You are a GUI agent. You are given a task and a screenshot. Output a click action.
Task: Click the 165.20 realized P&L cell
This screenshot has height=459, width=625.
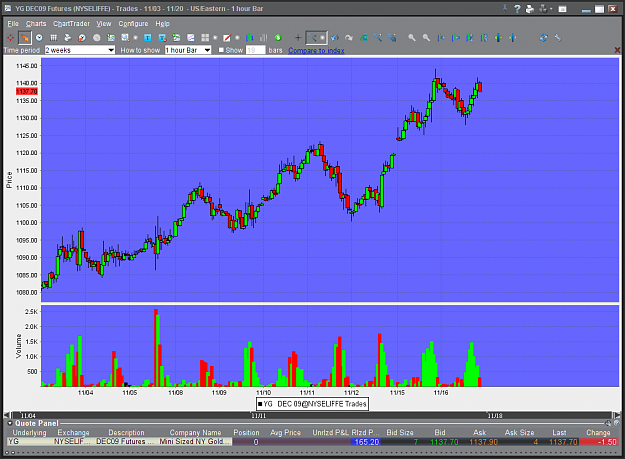coord(366,442)
